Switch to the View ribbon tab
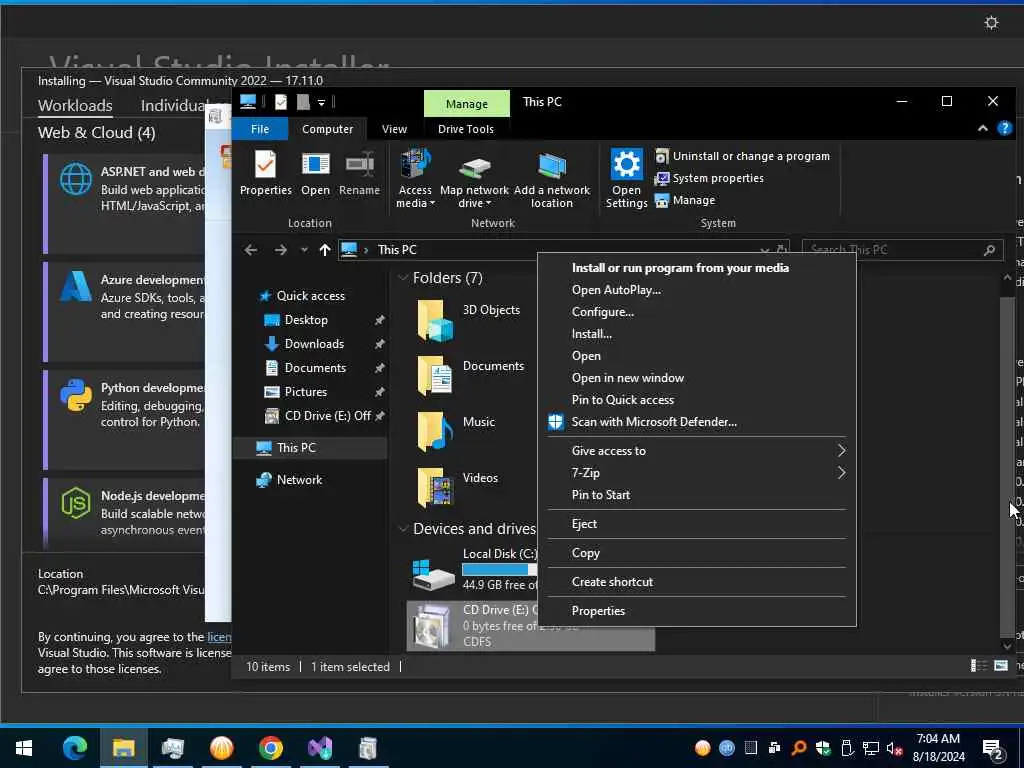This screenshot has width=1024, height=768. point(394,129)
